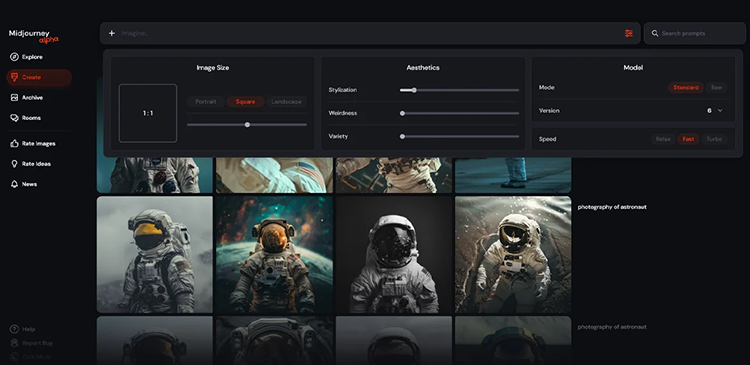The width and height of the screenshot is (750, 365).
Task: Click the "Speed" label
Action: pos(547,139)
